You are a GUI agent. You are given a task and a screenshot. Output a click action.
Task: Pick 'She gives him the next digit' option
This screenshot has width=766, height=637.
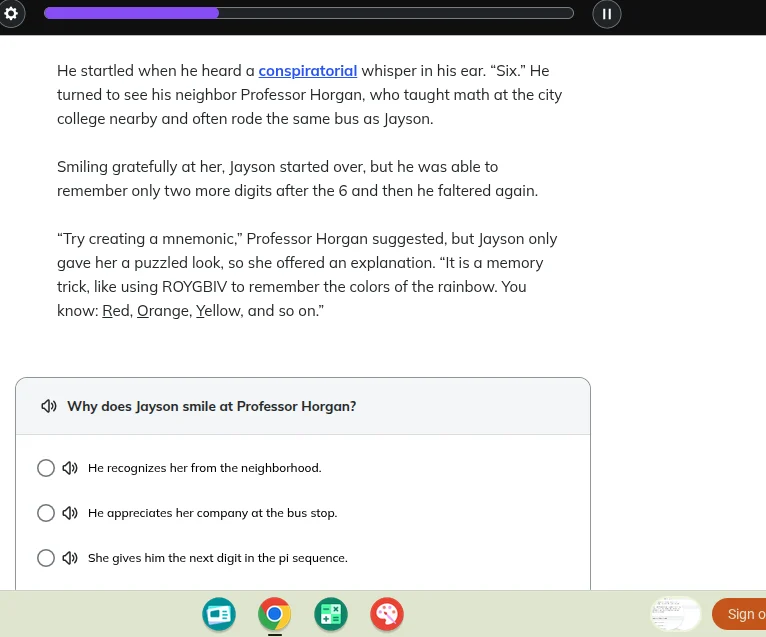[45, 558]
